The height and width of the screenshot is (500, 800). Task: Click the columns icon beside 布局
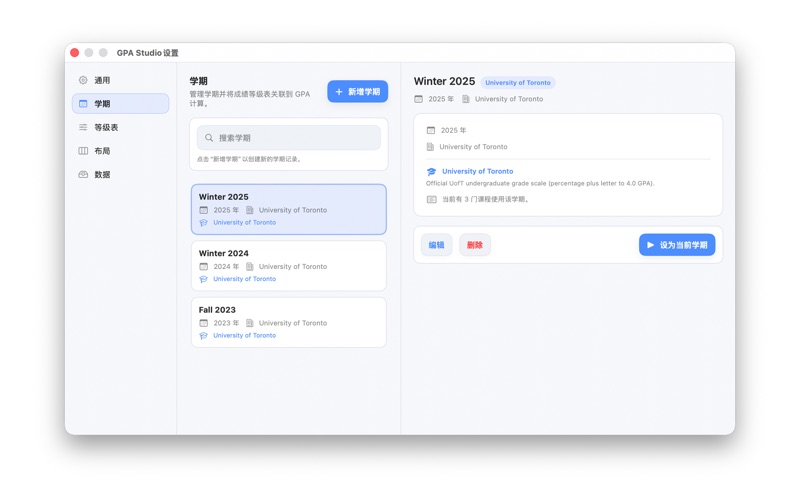(x=83, y=151)
